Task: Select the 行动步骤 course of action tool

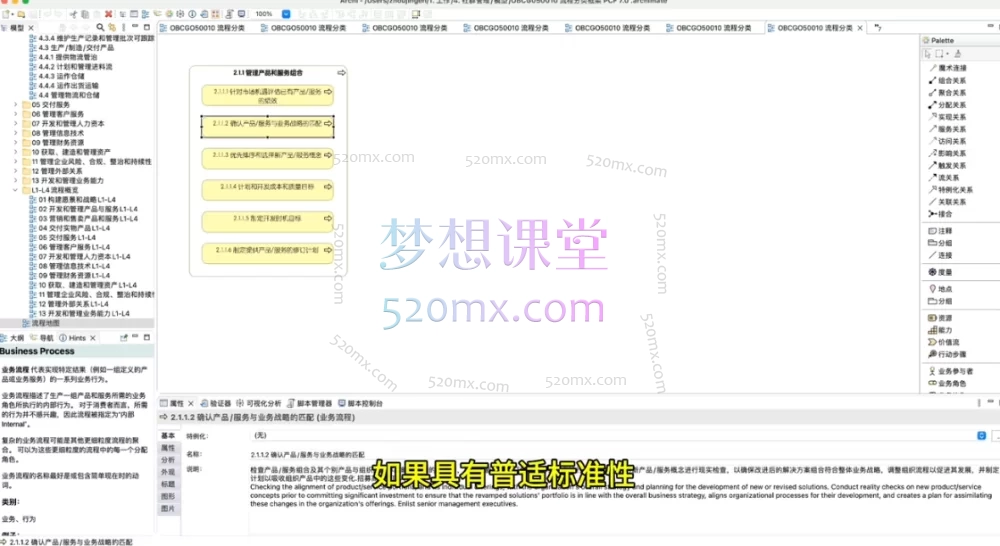Action: click(x=948, y=354)
